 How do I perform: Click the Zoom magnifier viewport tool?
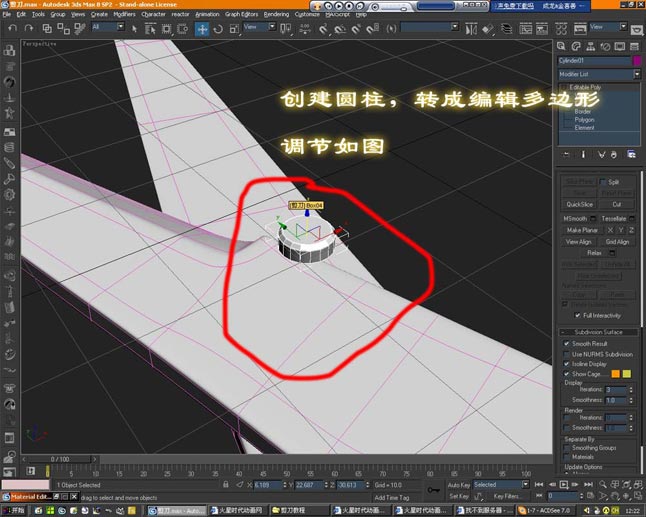click(603, 485)
